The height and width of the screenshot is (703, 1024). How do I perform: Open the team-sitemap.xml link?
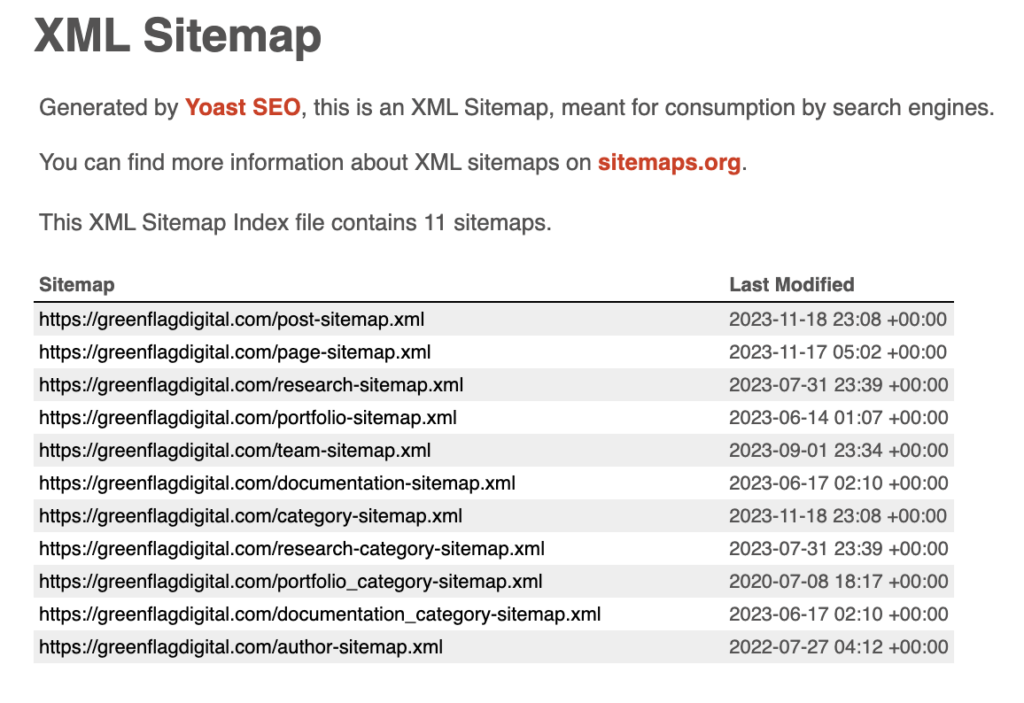coord(234,450)
